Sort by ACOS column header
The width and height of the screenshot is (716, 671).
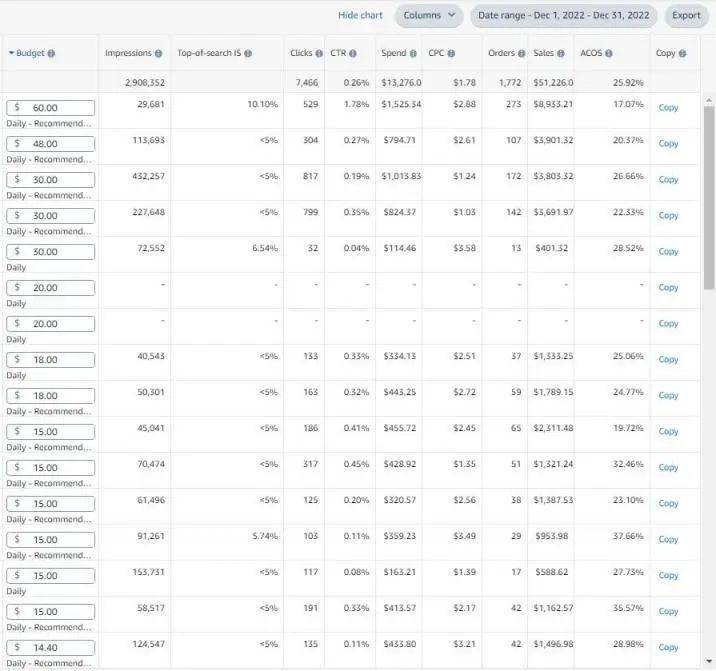point(591,53)
